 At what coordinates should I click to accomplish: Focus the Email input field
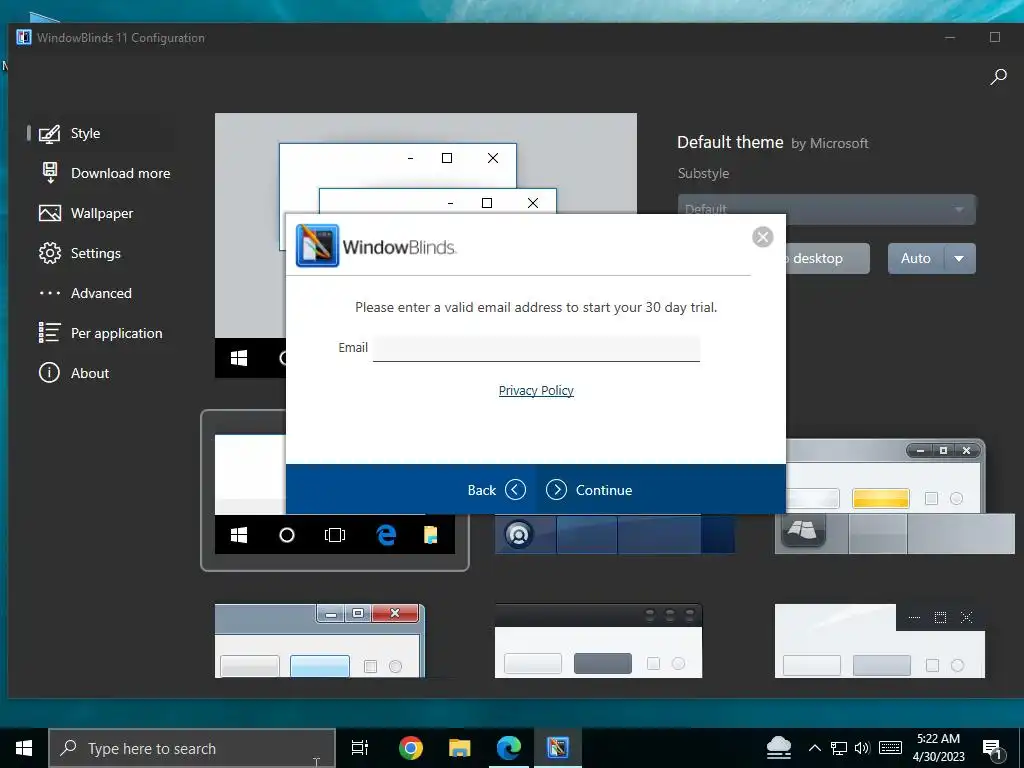[x=536, y=348]
